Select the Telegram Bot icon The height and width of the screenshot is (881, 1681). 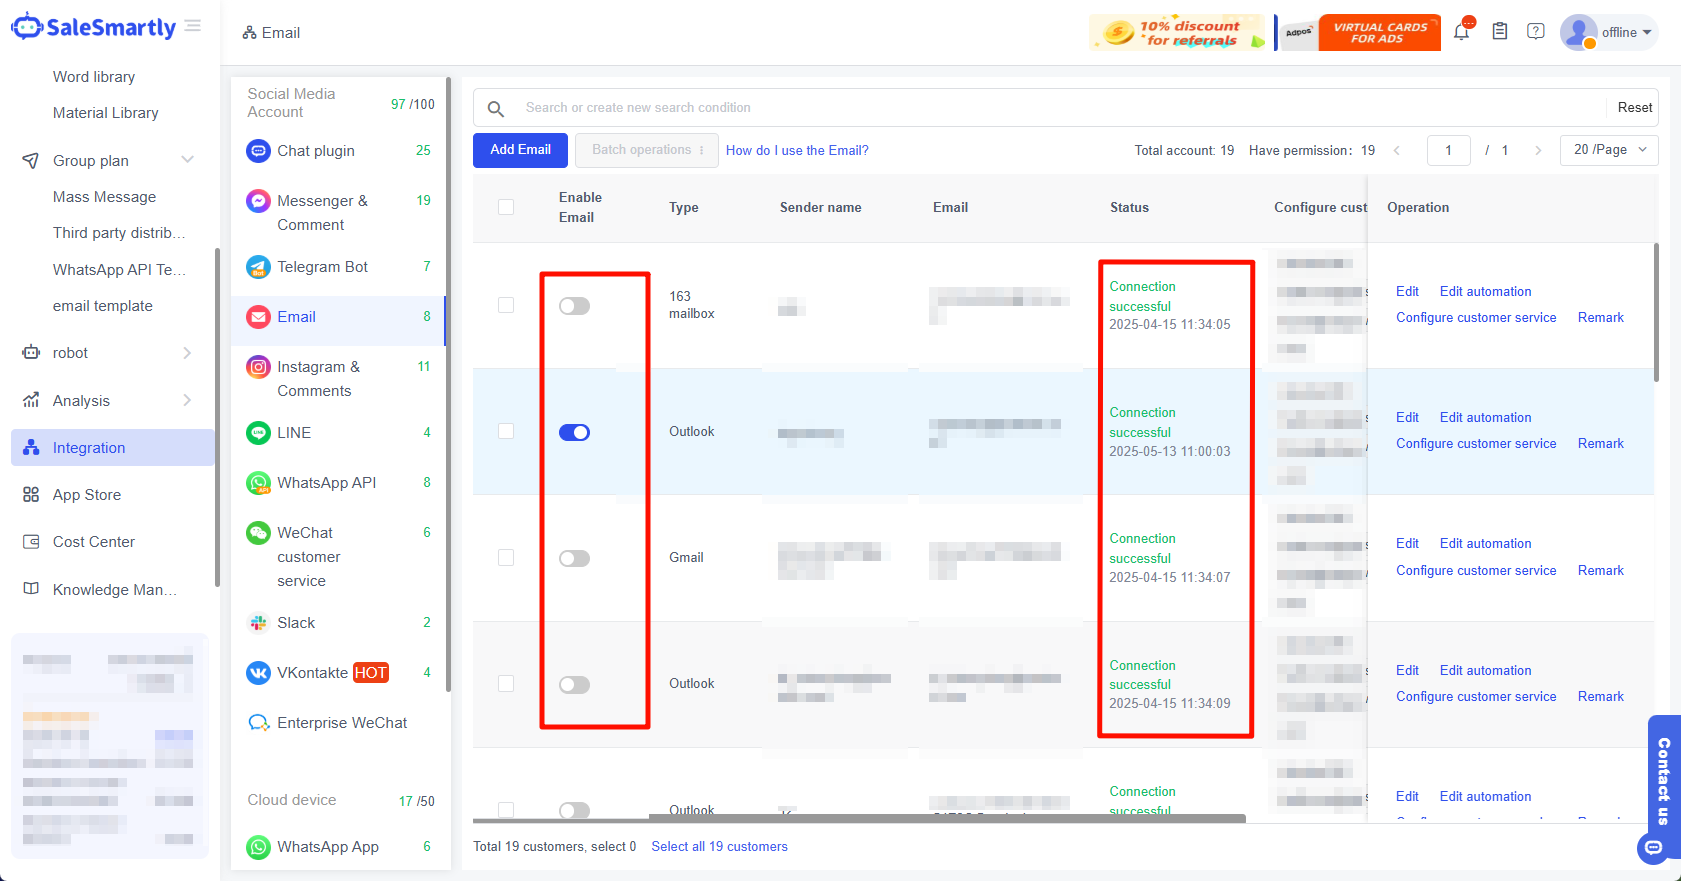click(x=259, y=267)
